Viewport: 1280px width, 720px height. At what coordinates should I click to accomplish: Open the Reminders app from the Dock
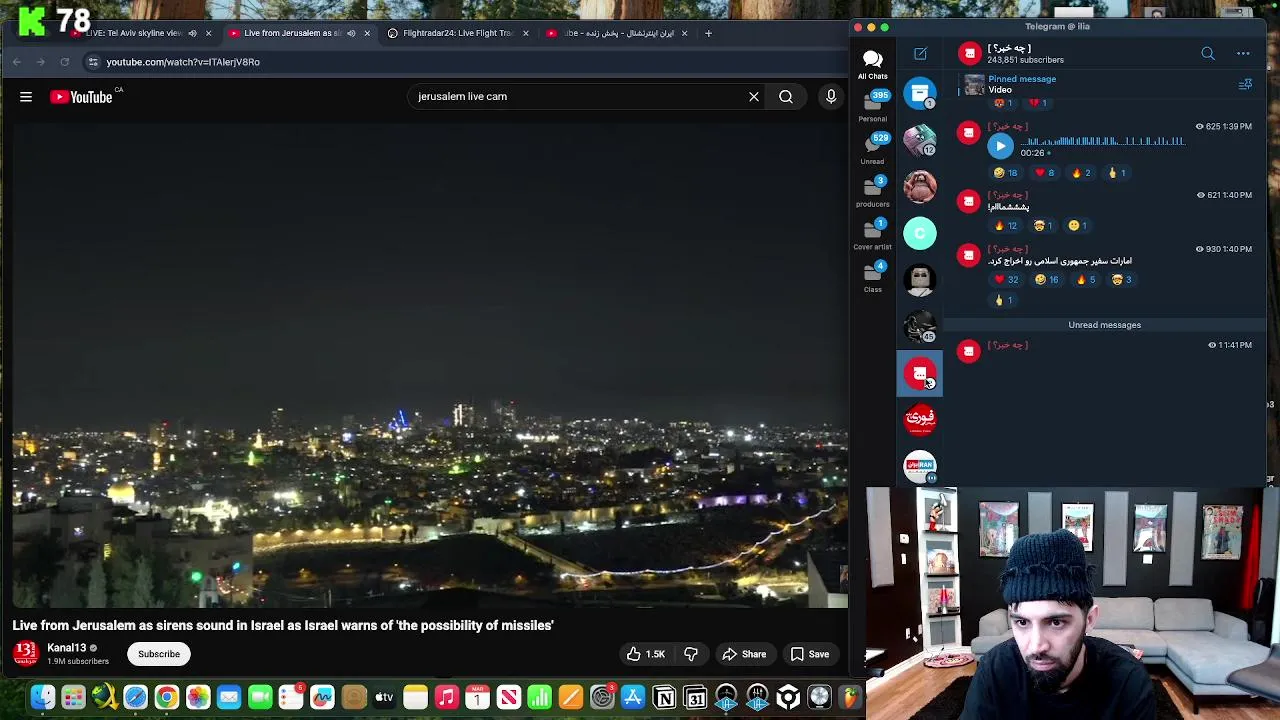291,697
